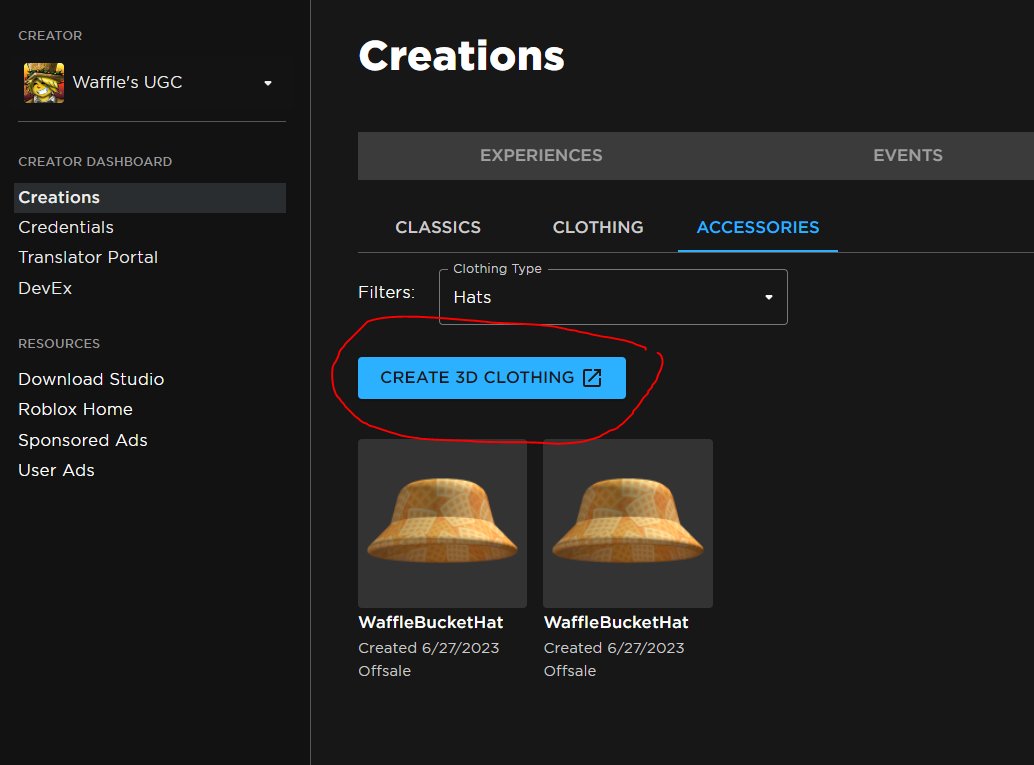Open the creator account switcher dropdown
Viewport: 1034px width, 765px height.
tap(267, 84)
